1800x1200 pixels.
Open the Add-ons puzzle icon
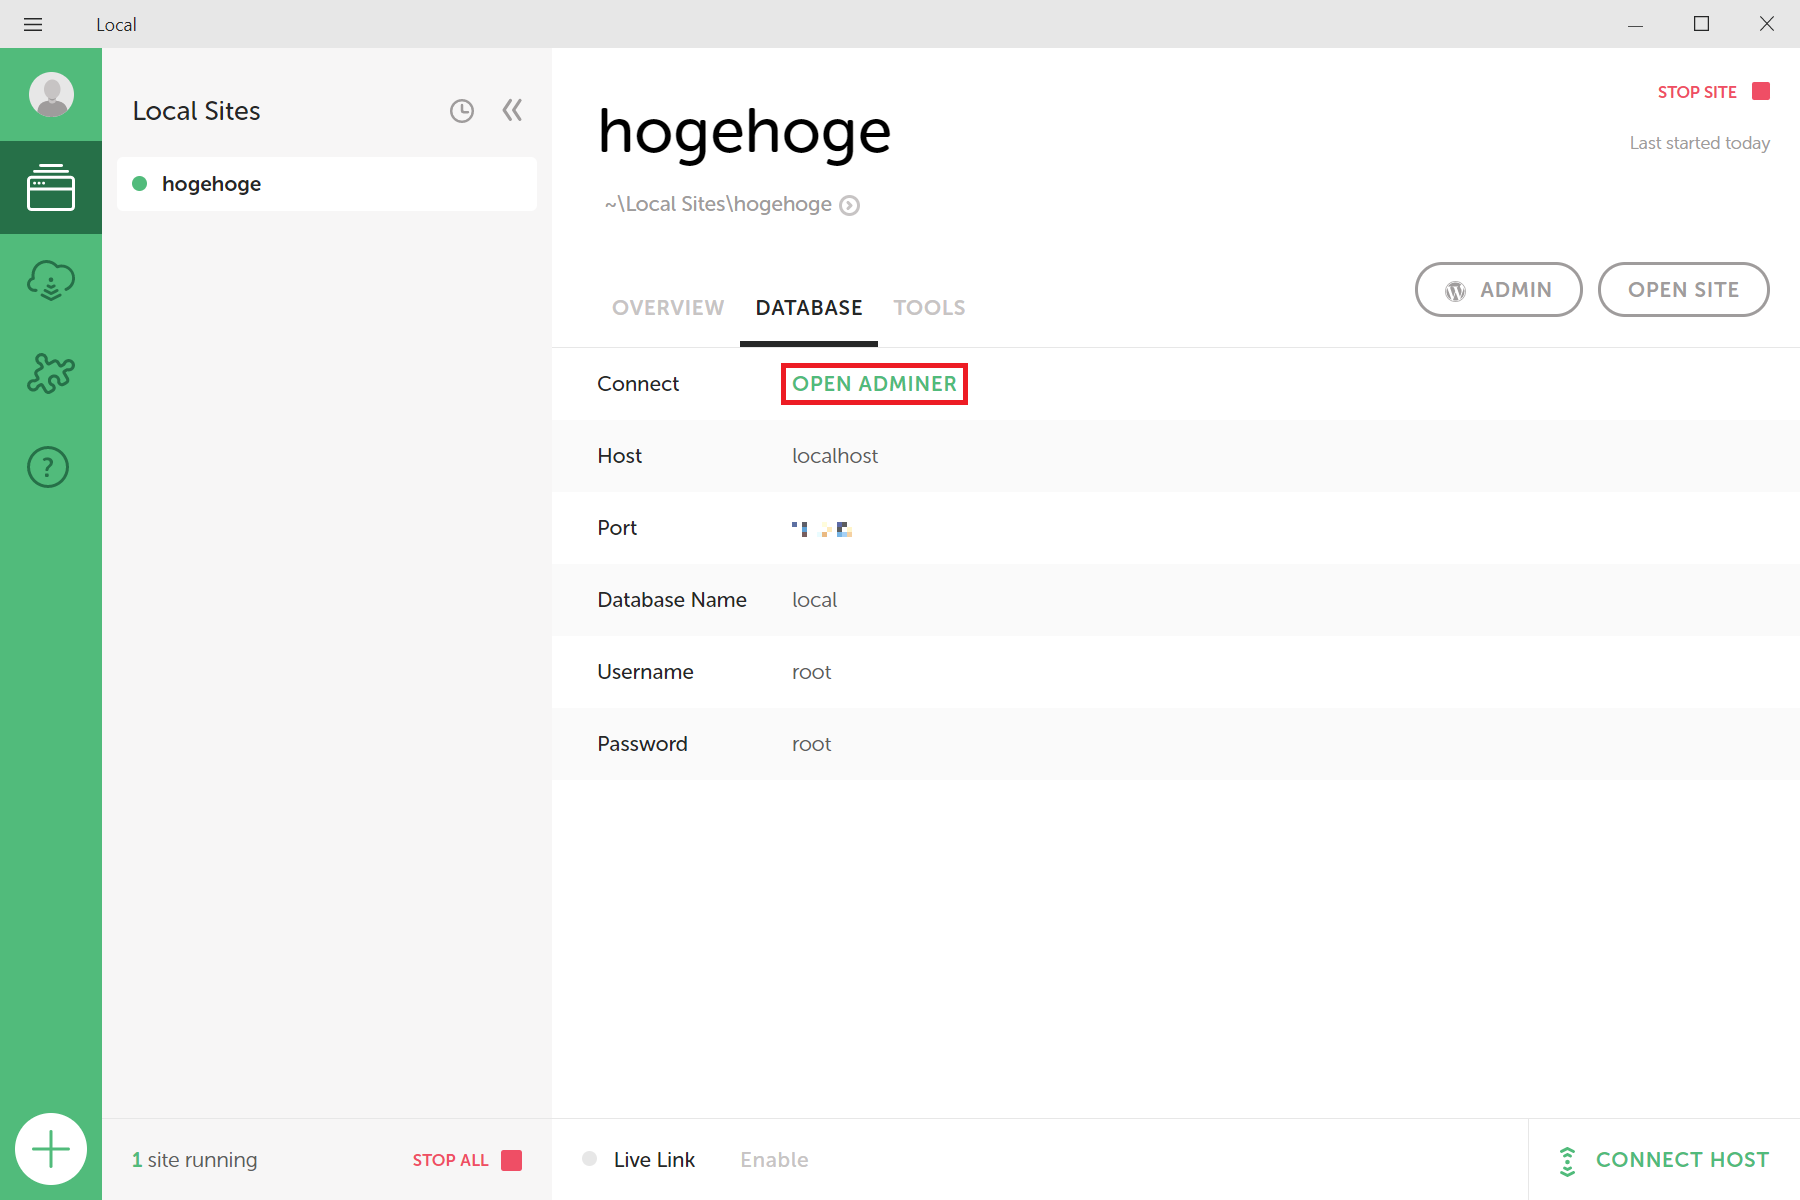coord(51,373)
